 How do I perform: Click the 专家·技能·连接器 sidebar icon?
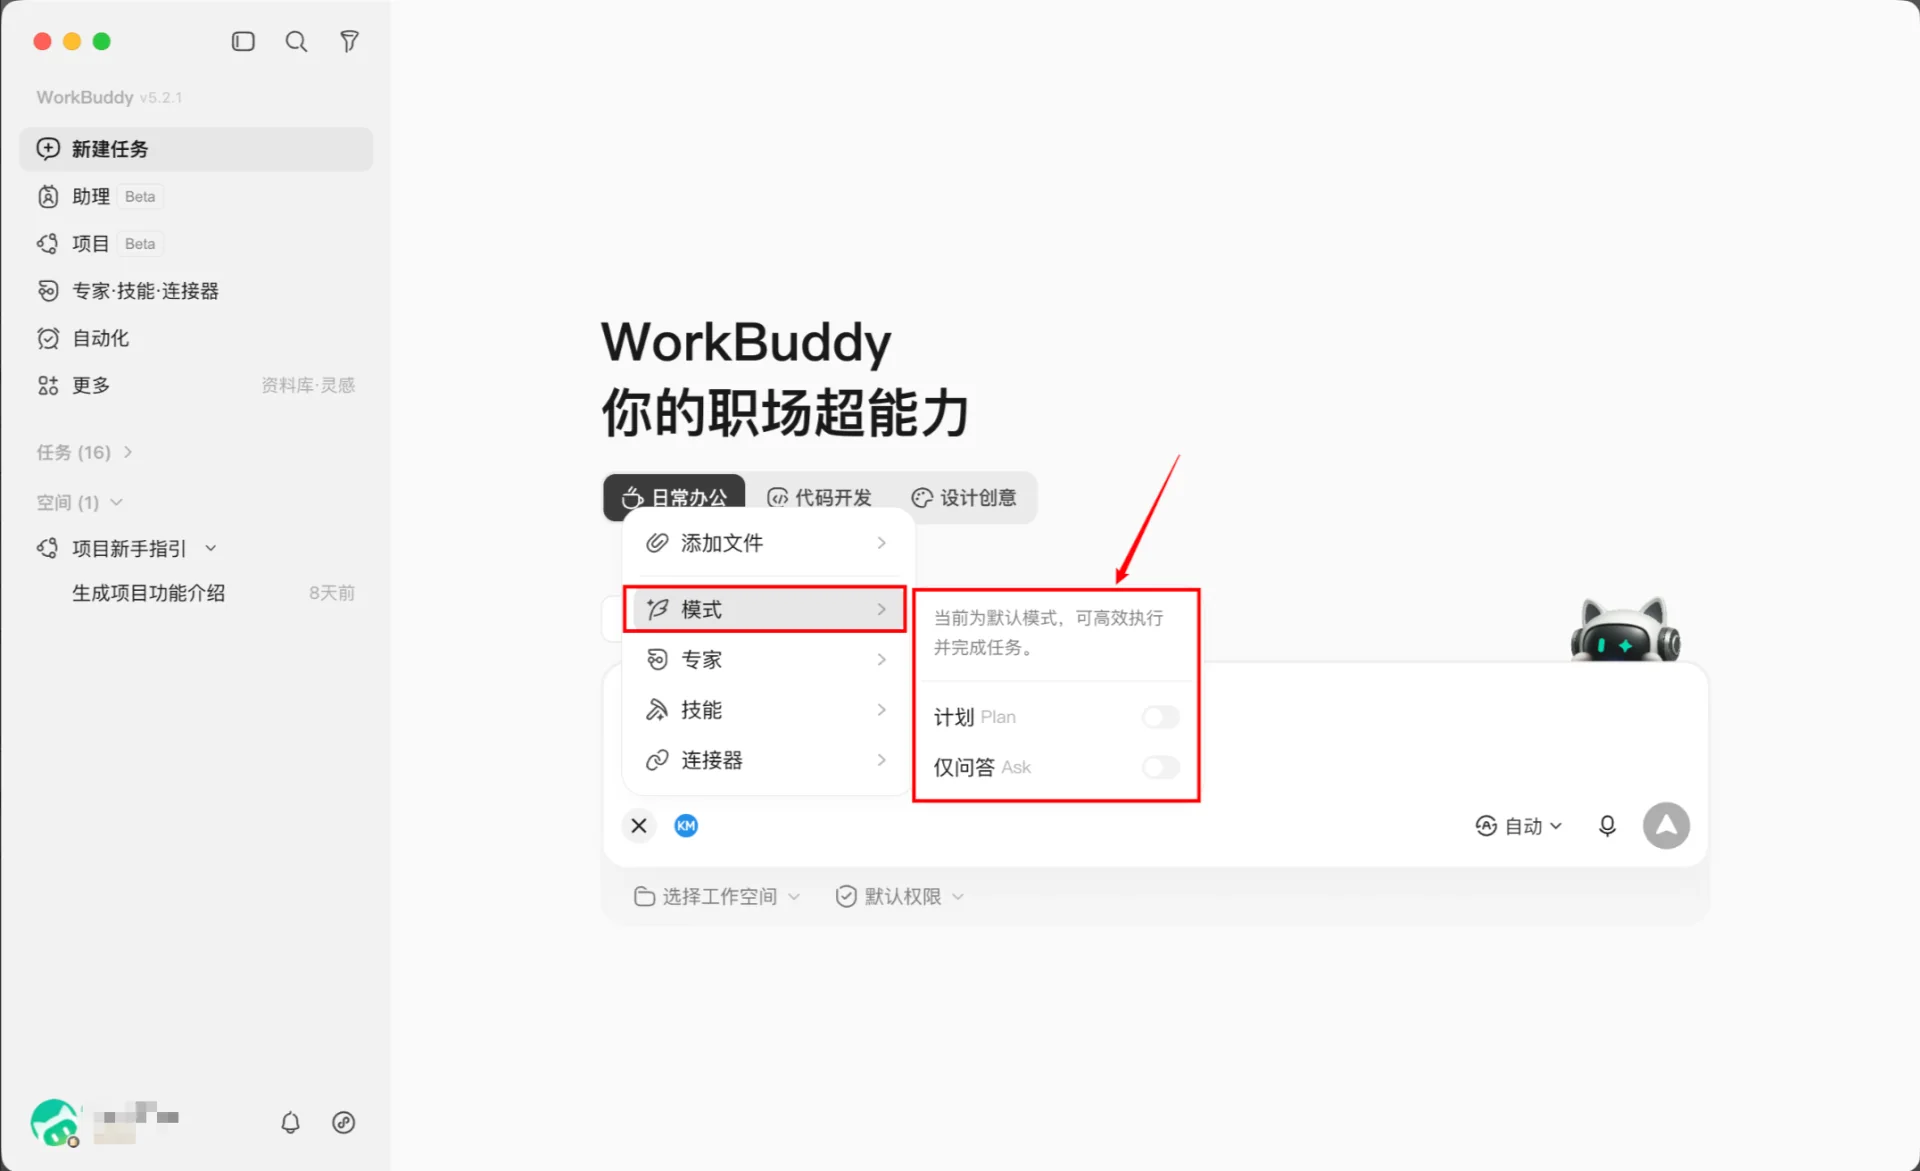point(48,291)
